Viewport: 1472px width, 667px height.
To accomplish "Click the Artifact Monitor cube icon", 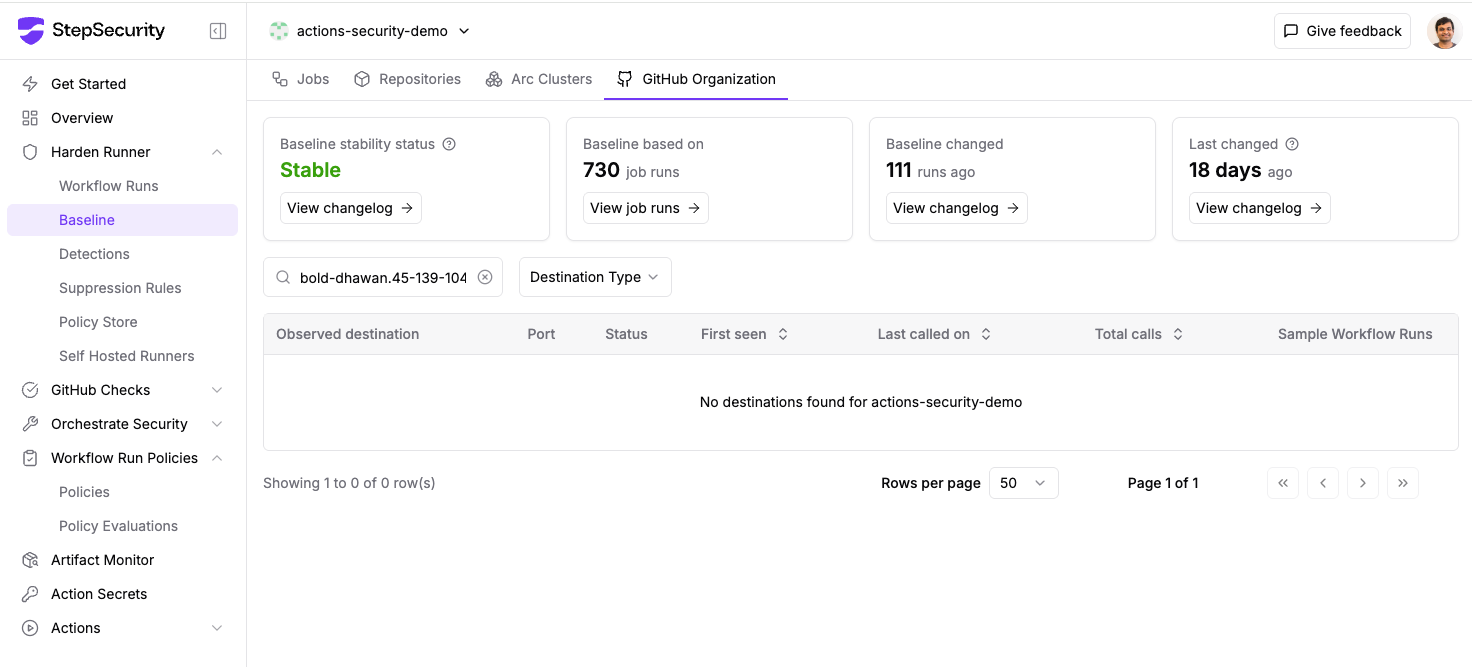I will tap(30, 560).
